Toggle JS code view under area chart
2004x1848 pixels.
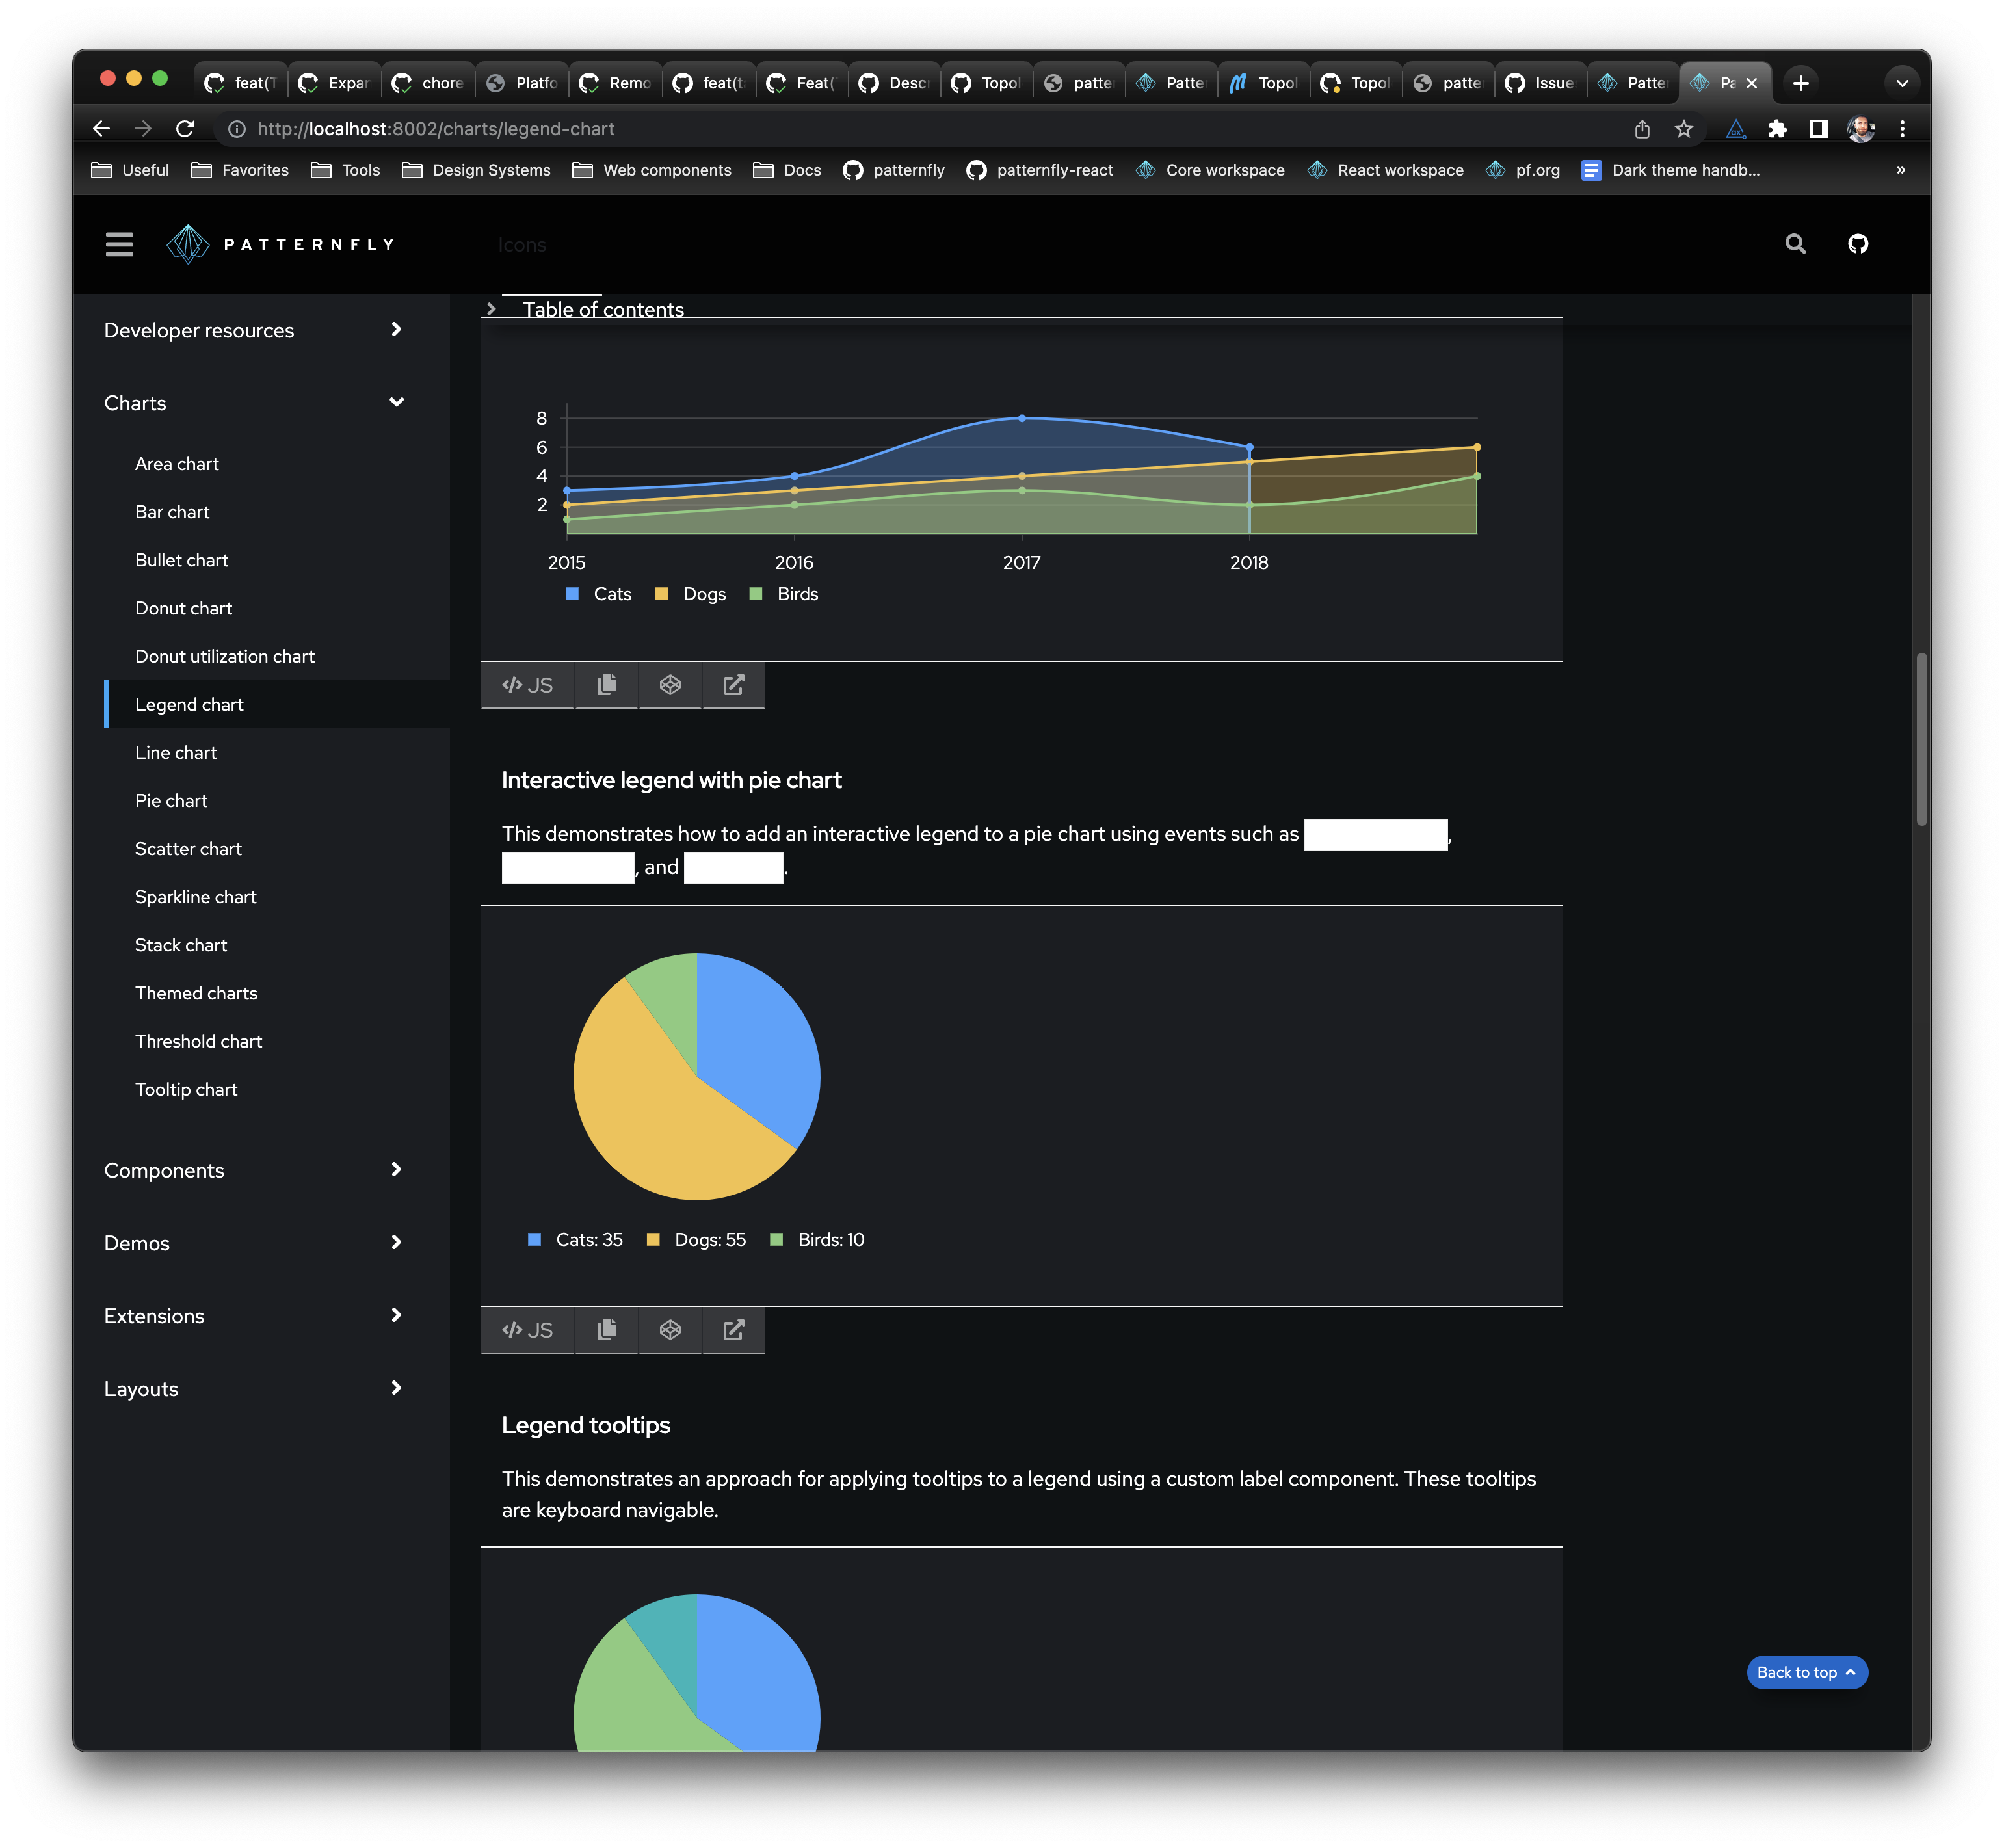(x=527, y=685)
